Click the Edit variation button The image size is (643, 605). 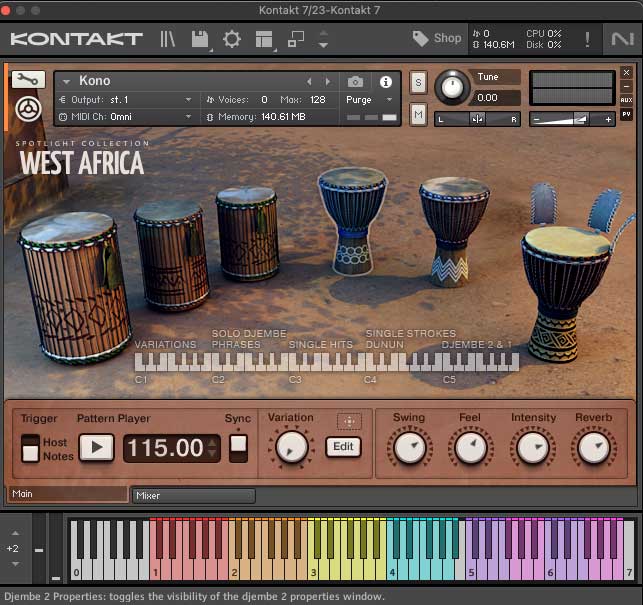343,446
